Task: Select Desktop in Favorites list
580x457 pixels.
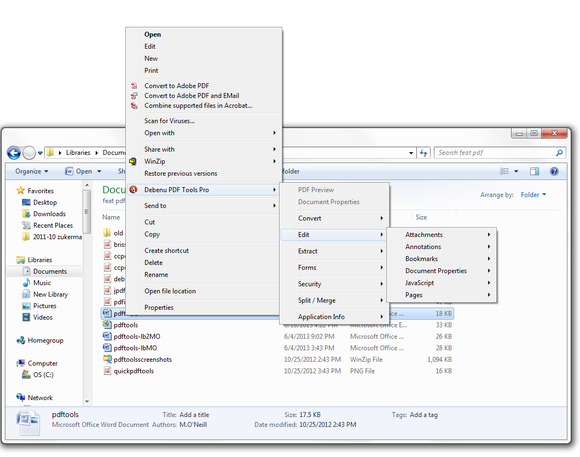Action: [x=45, y=202]
